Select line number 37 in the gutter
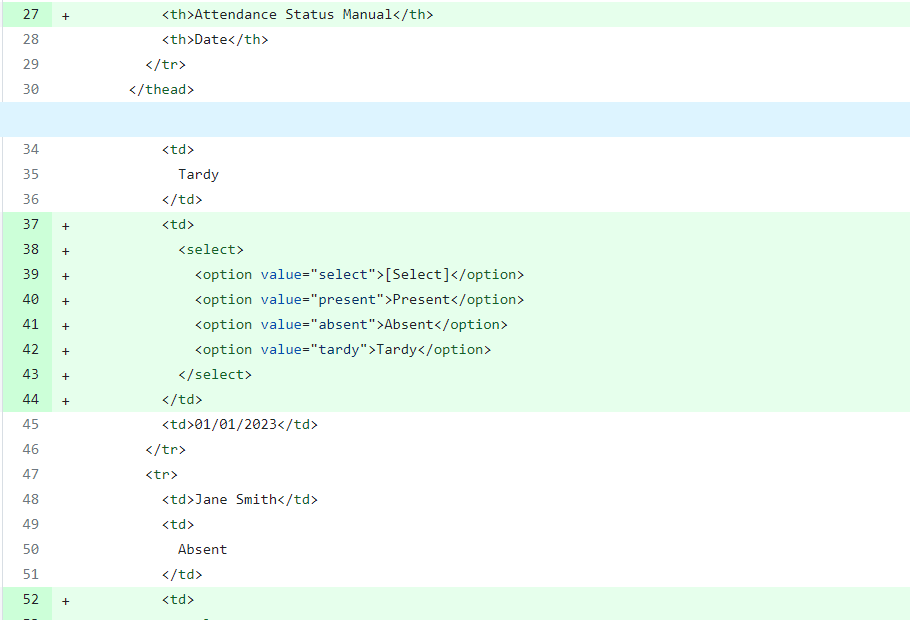Image resolution: width=910 pixels, height=620 pixels. click(31, 225)
